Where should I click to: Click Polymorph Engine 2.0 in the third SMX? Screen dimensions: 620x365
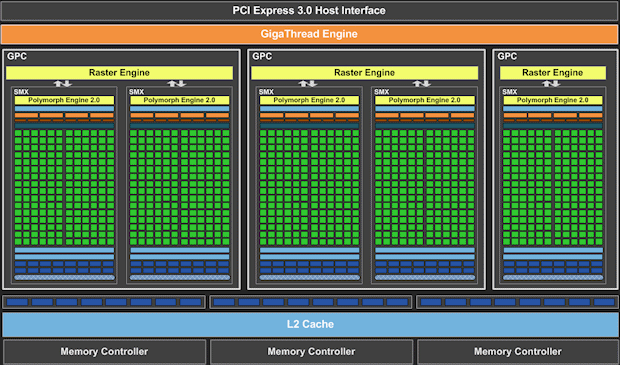pyautogui.click(x=310, y=100)
